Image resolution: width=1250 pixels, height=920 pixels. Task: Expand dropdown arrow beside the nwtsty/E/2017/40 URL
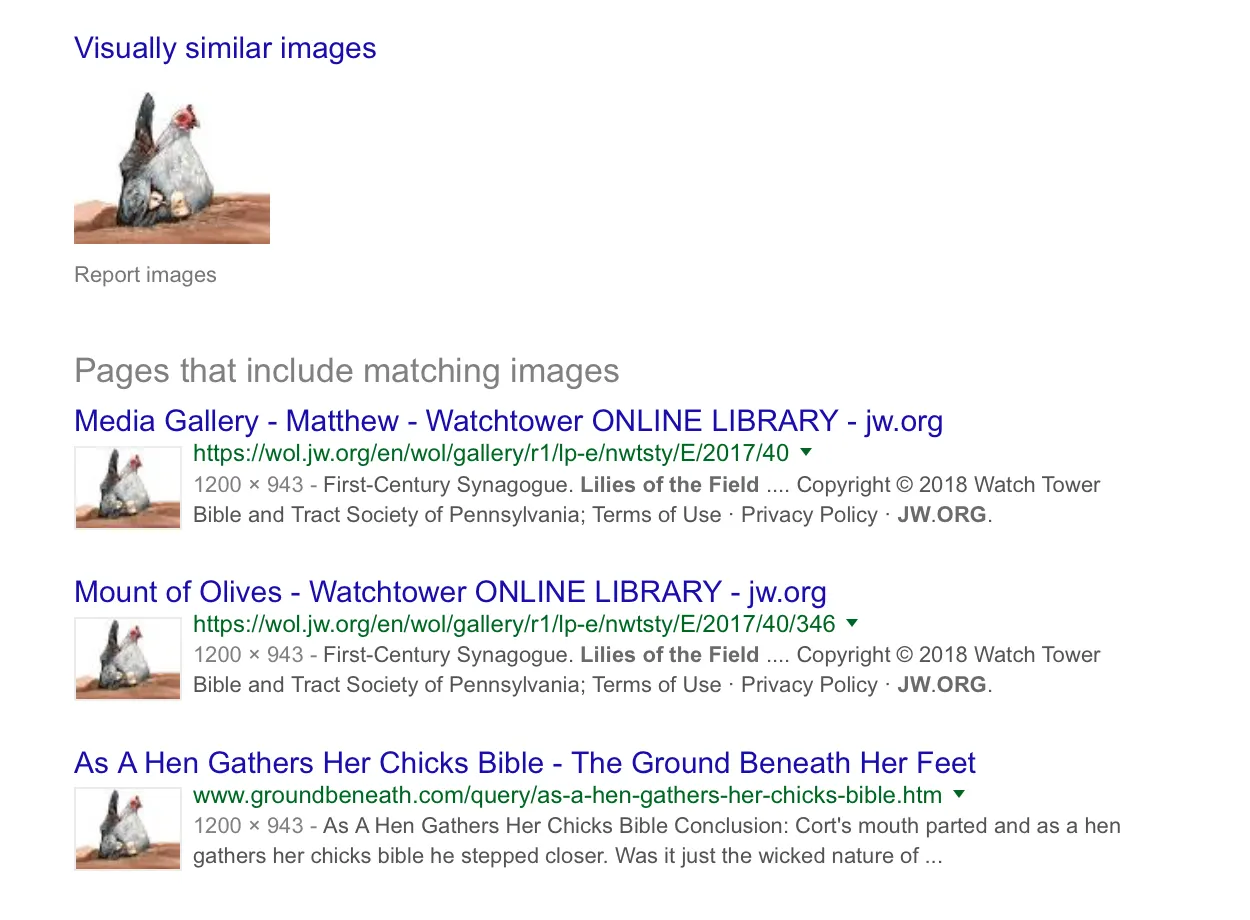(807, 452)
